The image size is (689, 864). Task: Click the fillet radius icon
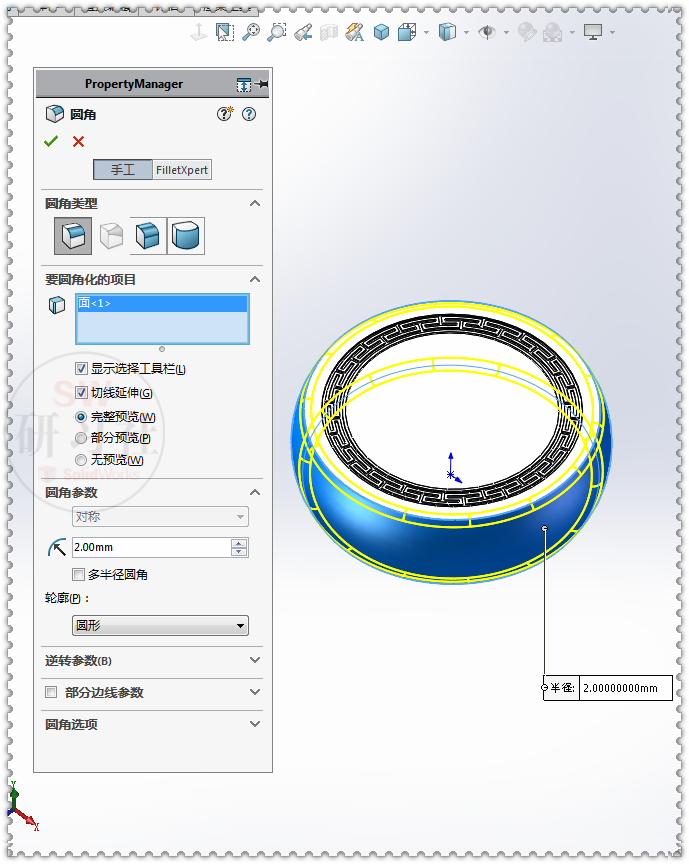57,547
